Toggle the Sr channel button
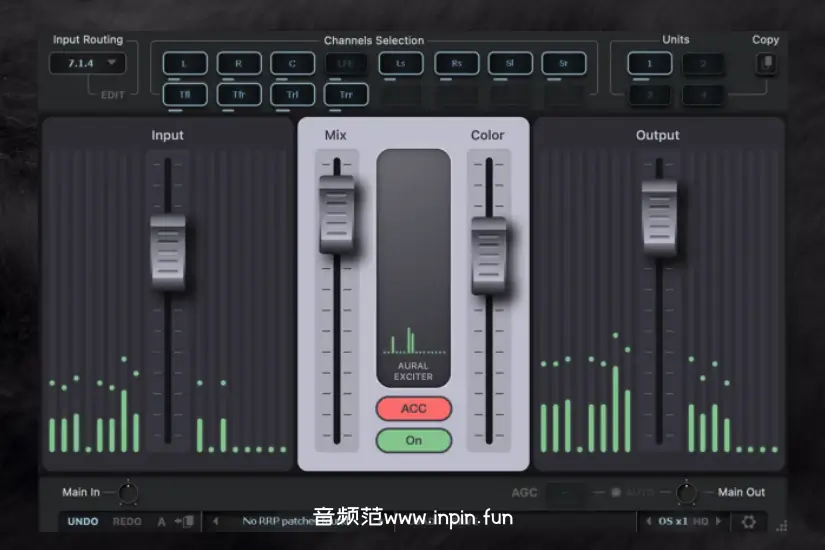825x550 pixels. (564, 64)
